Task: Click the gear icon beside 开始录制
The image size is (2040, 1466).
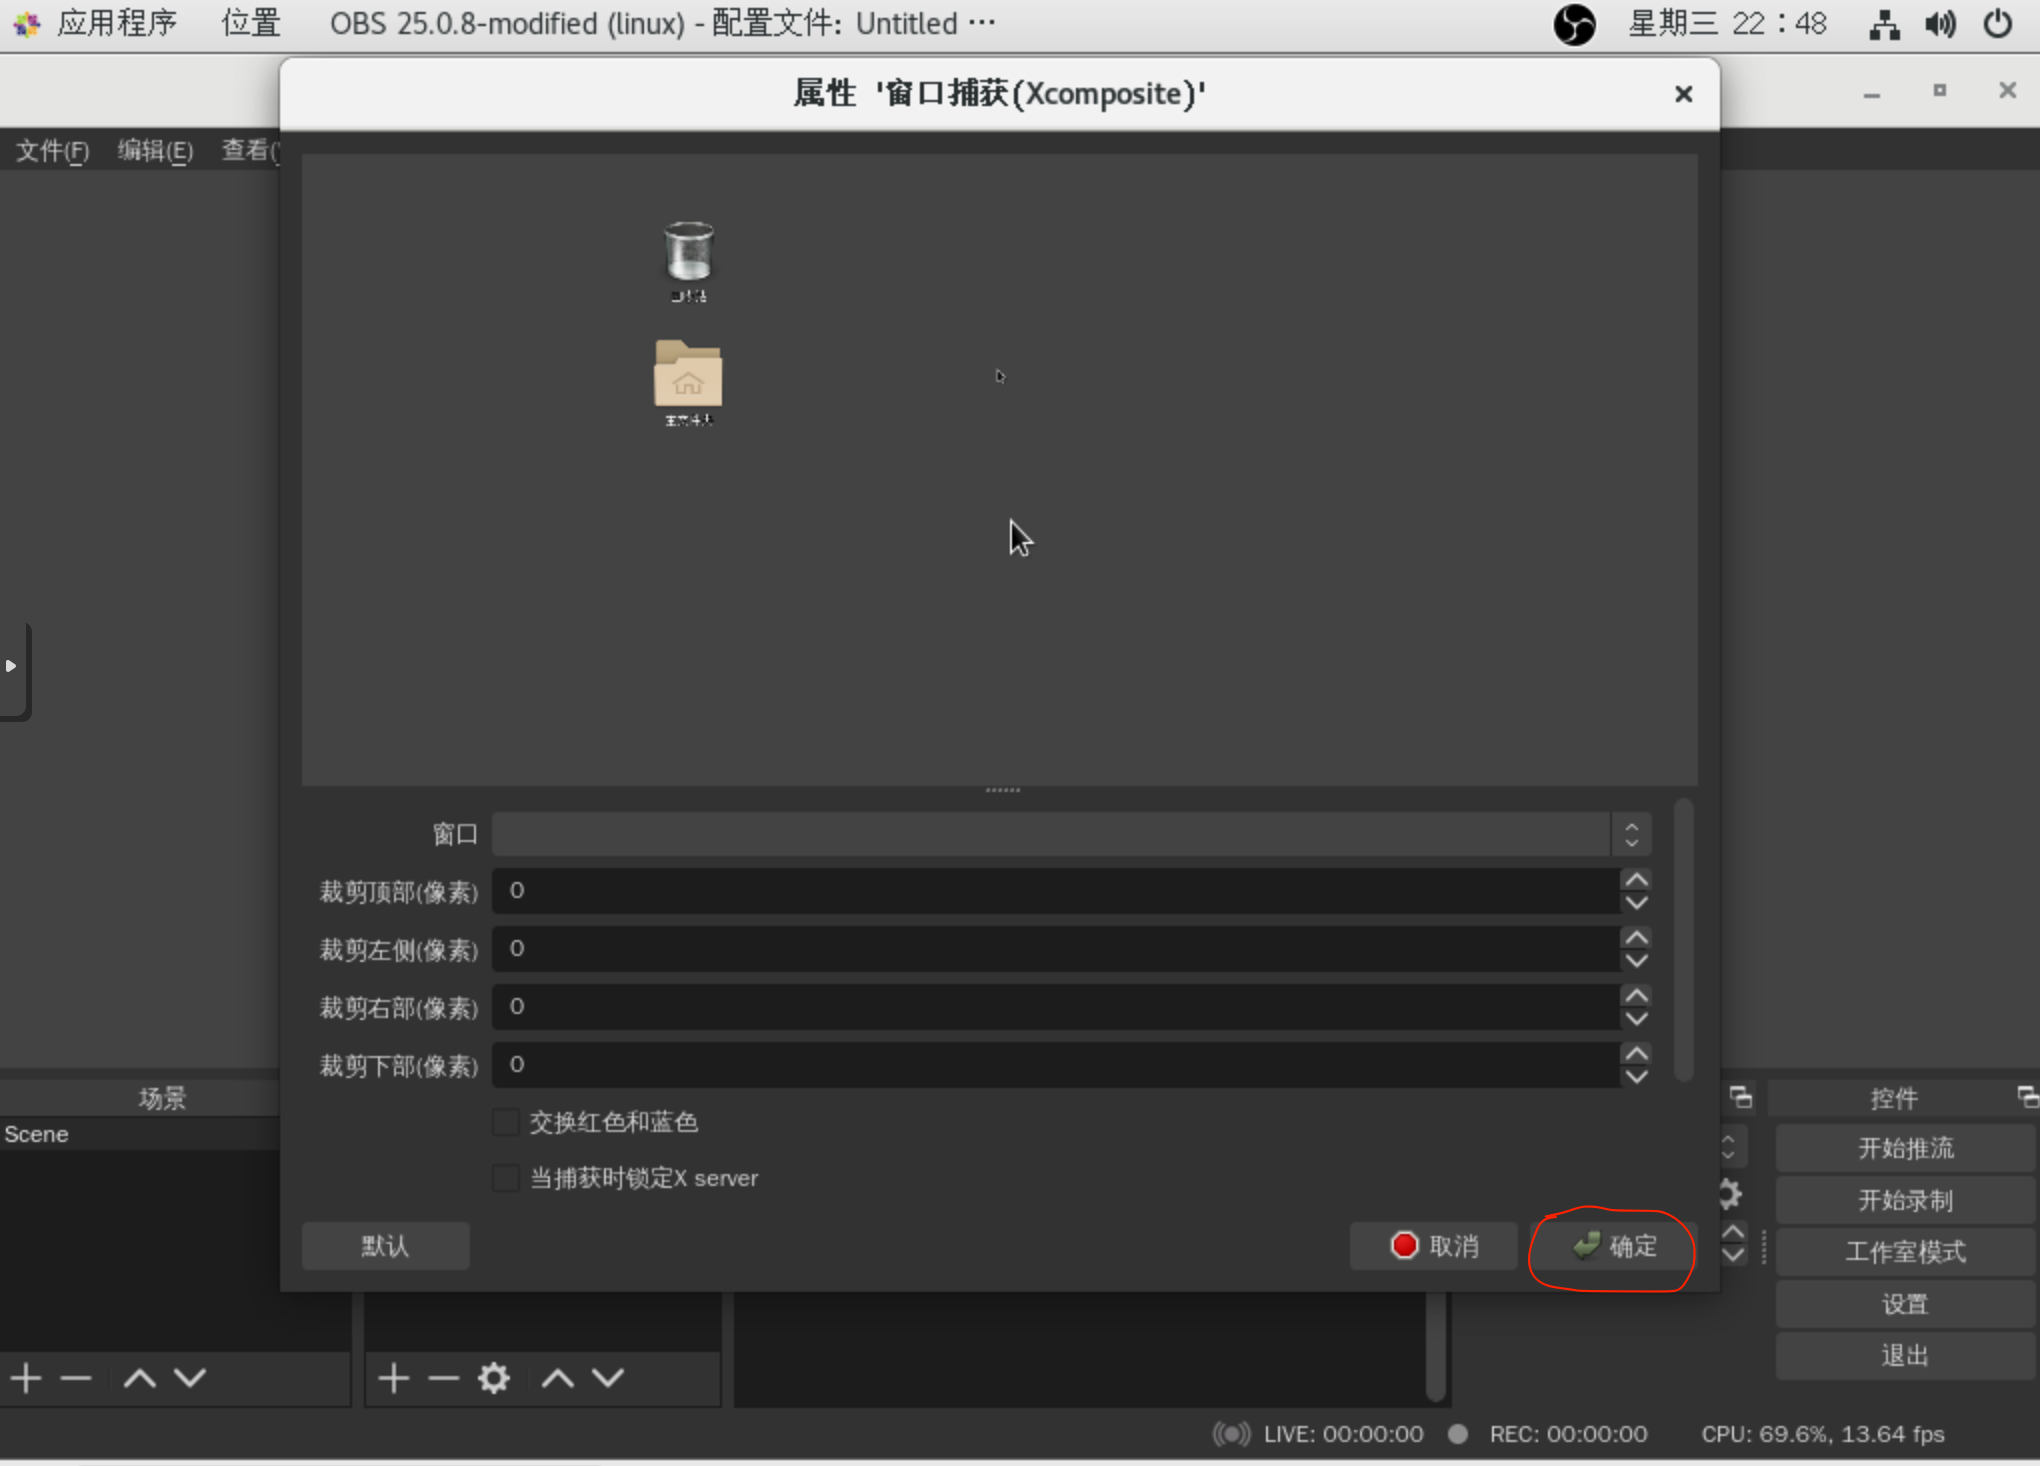Action: tap(1731, 1194)
